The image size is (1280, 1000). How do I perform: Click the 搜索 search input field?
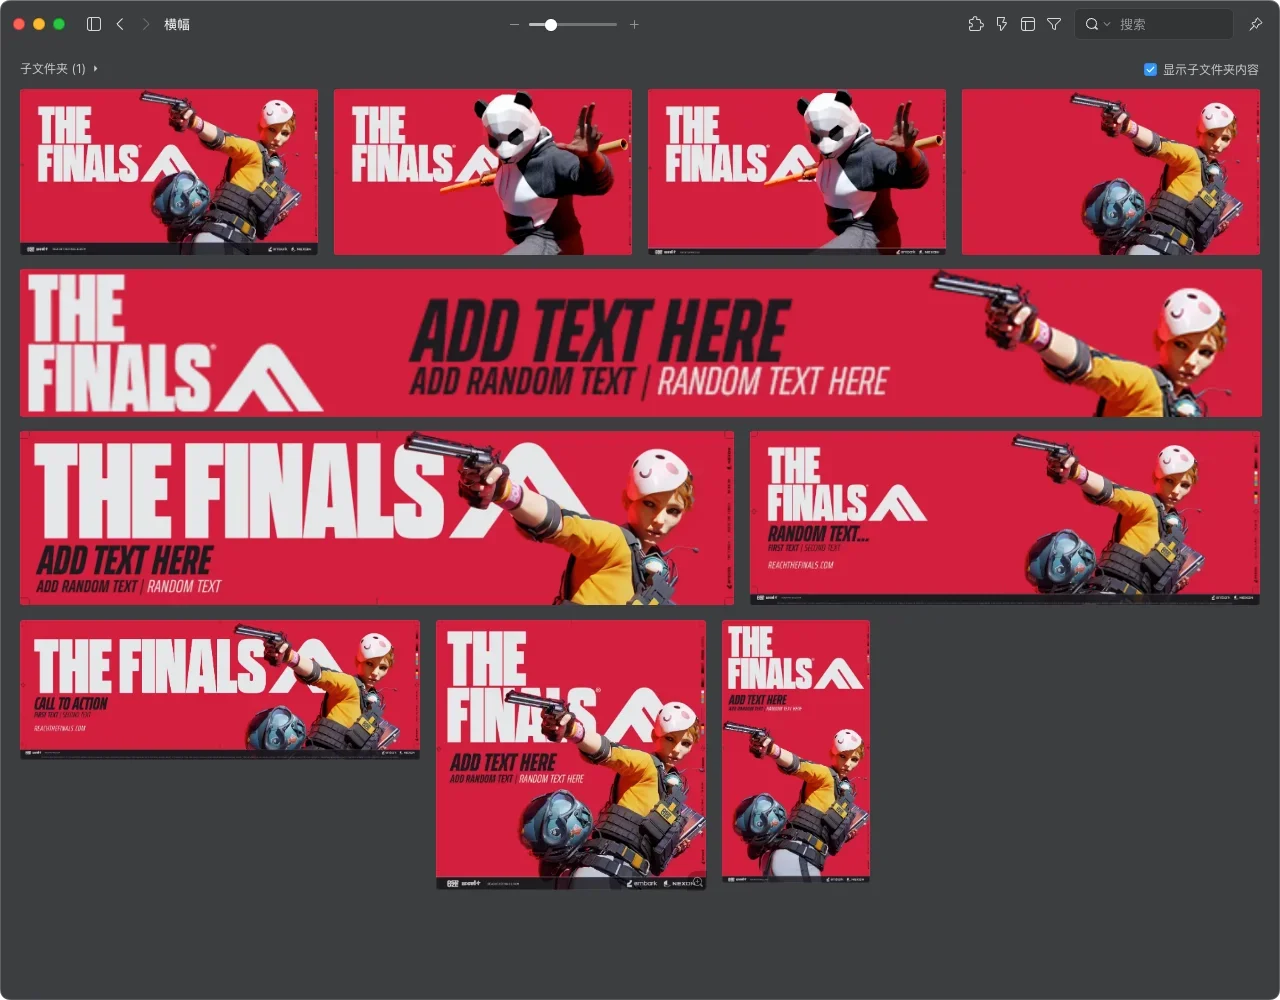(x=1170, y=24)
